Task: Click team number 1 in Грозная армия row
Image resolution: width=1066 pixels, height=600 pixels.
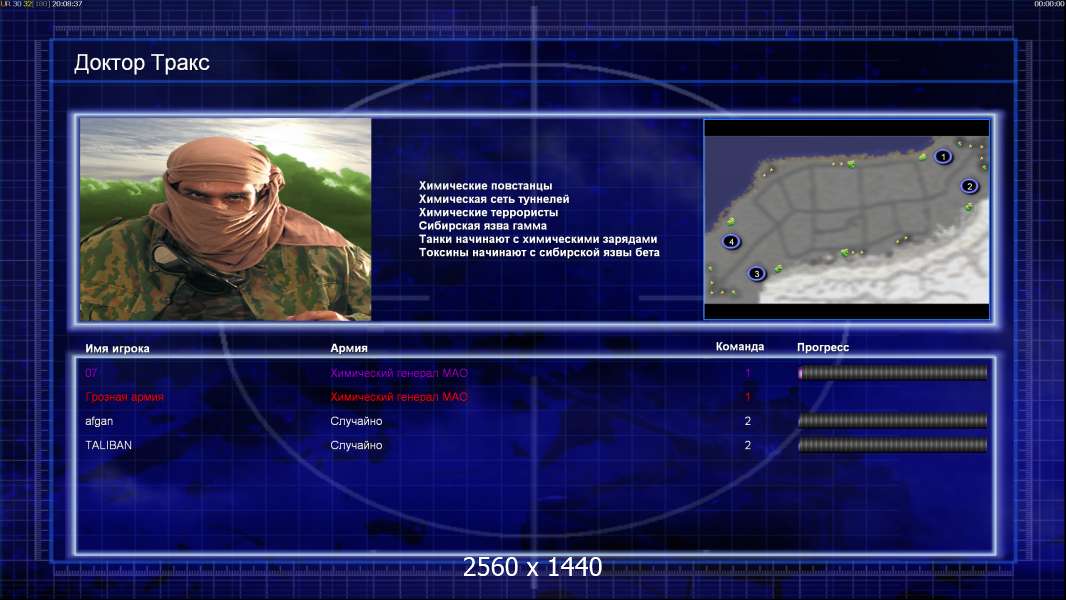Action: (748, 397)
